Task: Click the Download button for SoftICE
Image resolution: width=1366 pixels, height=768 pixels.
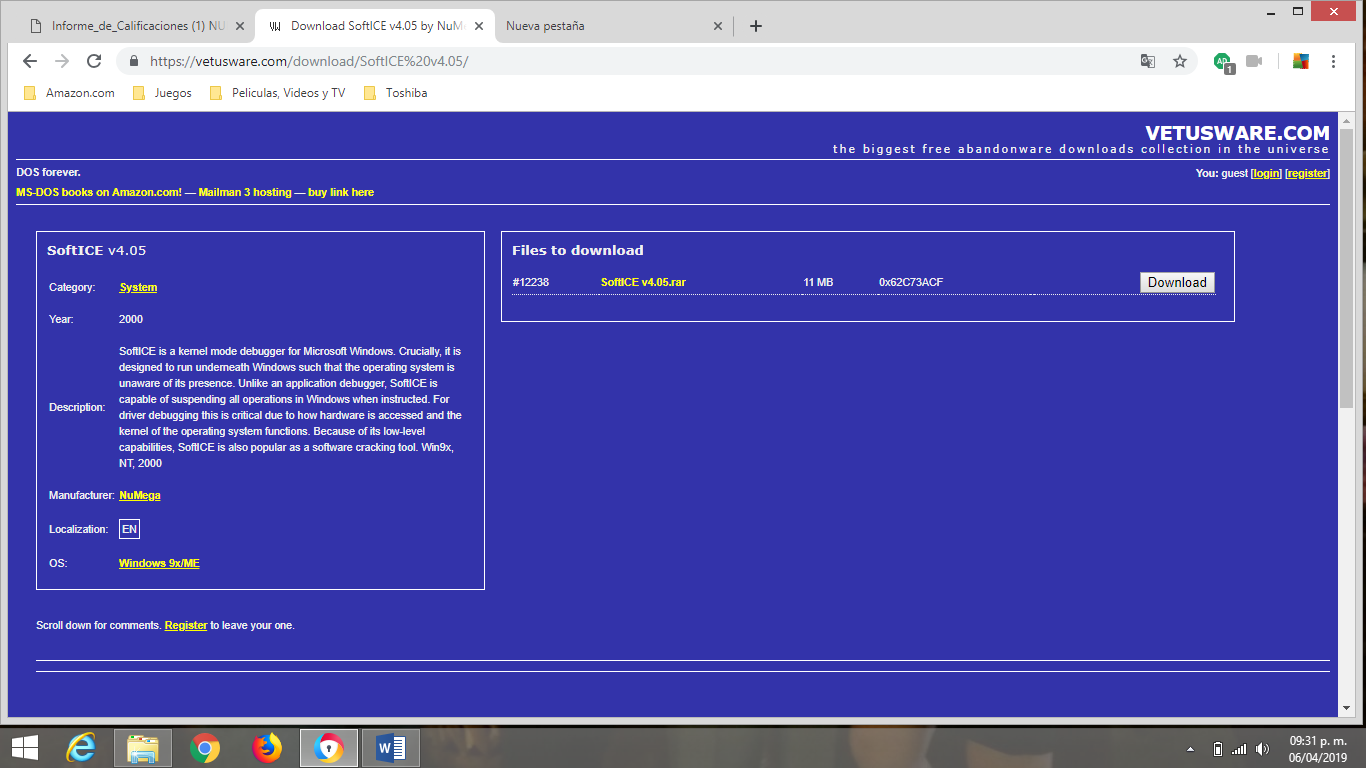Action: pyautogui.click(x=1176, y=282)
